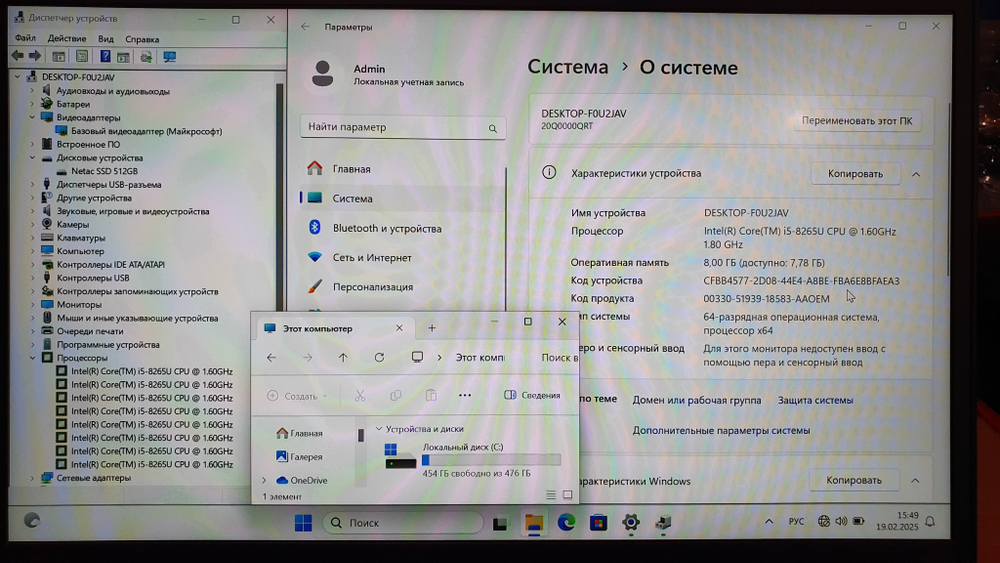Click the Paste icon in Explorer toolbar

[431, 396]
